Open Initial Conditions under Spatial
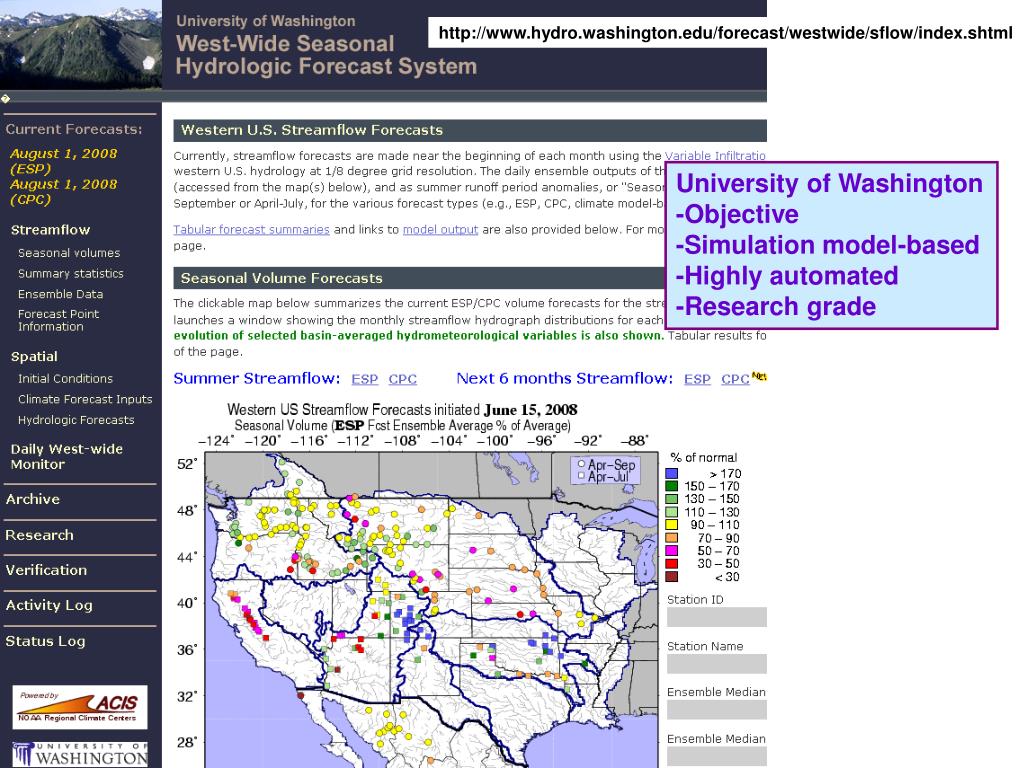Screen dimensions: 1024x768 coord(65,378)
